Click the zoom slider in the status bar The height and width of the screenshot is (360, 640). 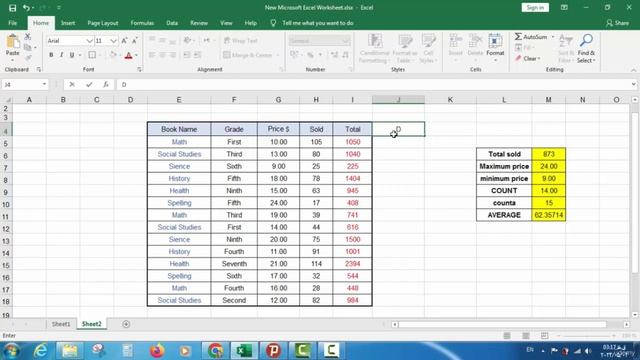[x=587, y=336]
